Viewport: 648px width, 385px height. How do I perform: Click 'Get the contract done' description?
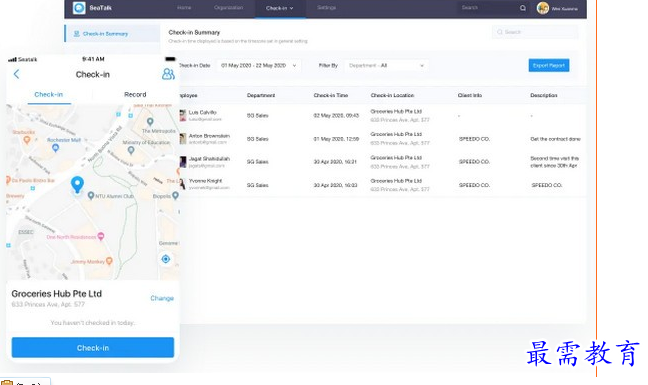coord(555,139)
